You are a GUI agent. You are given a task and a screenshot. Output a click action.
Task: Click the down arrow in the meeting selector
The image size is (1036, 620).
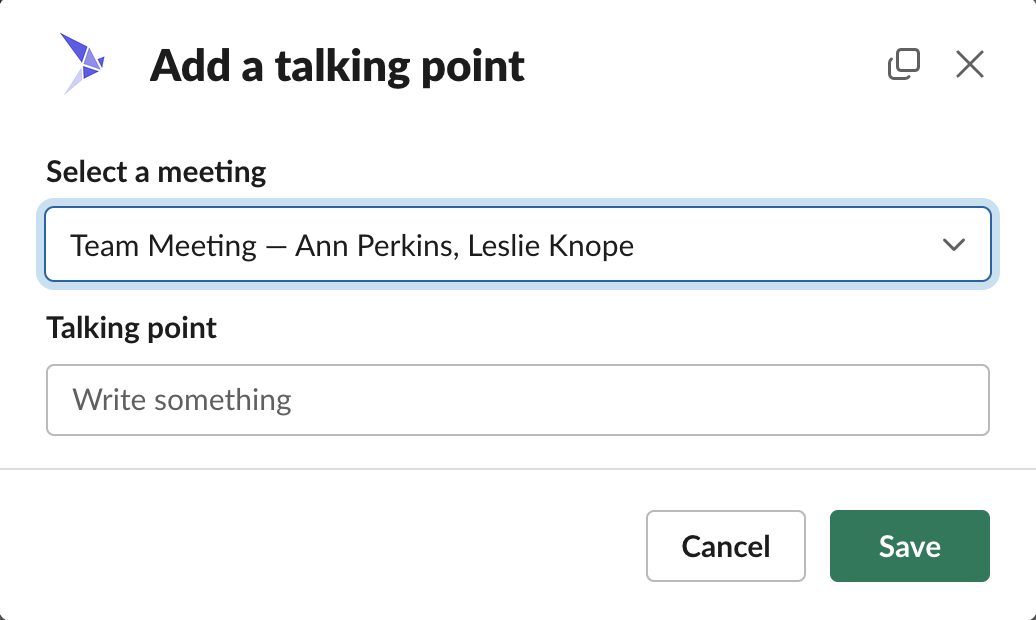[953, 245]
